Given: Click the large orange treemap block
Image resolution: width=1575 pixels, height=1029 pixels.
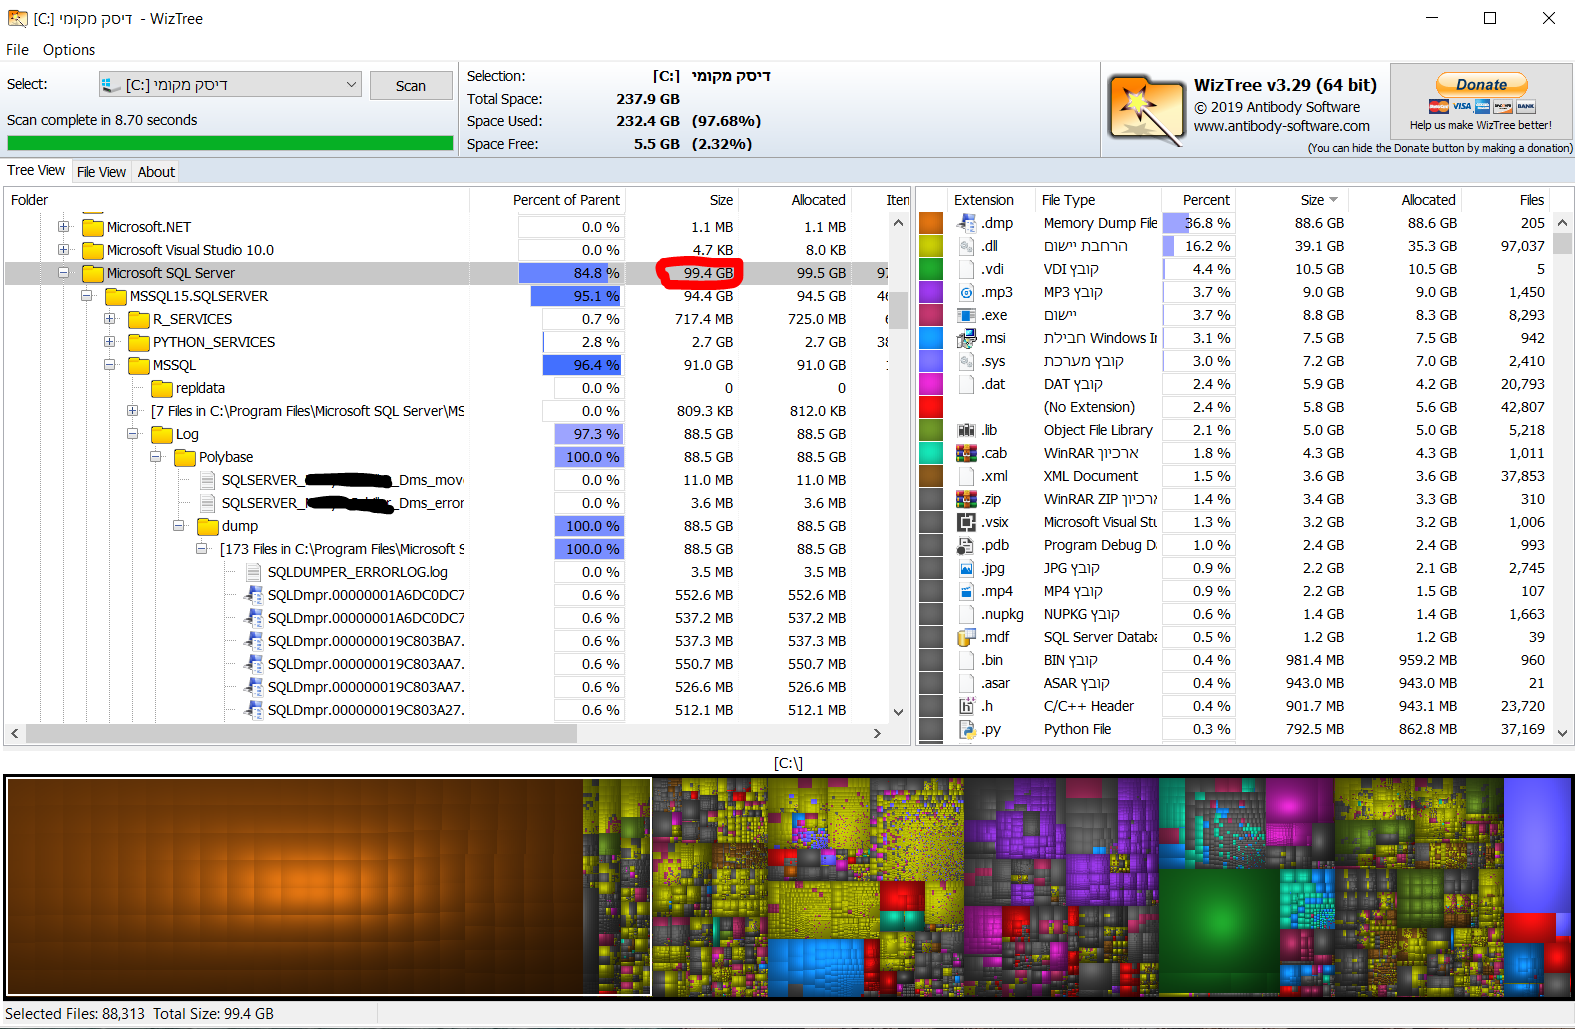Looking at the screenshot, I should pos(295,887).
